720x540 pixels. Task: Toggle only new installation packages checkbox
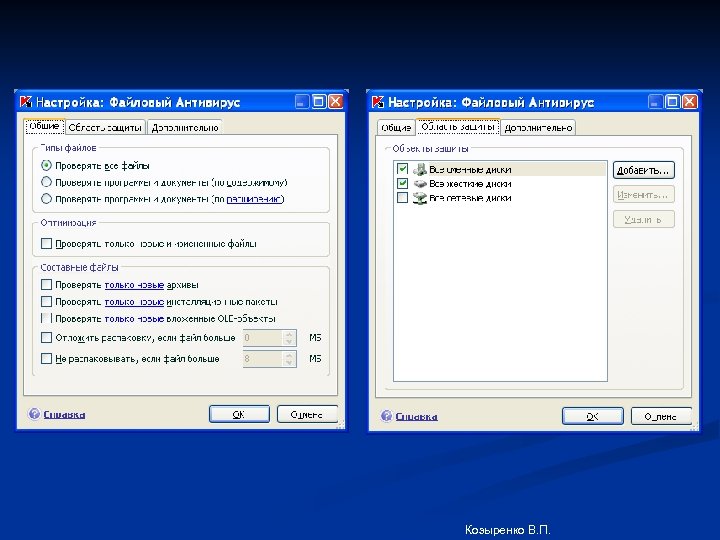coord(46,302)
